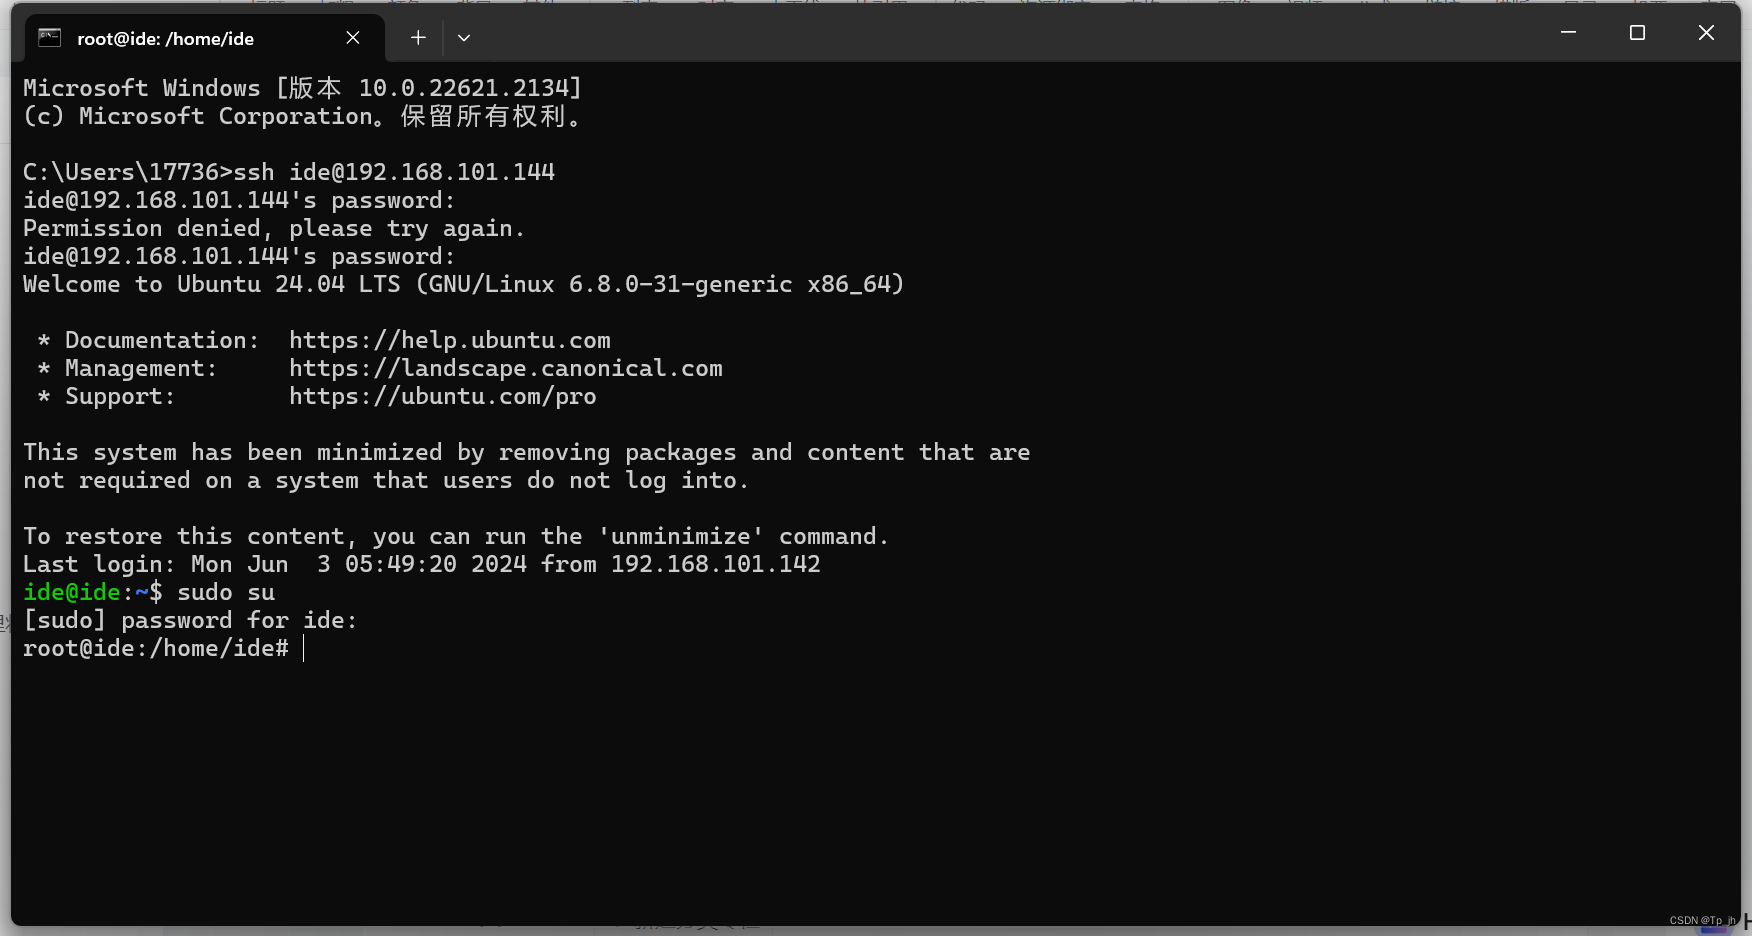Click the terminal icon in the tab
Image resolution: width=1752 pixels, height=936 pixels.
pyautogui.click(x=49, y=38)
